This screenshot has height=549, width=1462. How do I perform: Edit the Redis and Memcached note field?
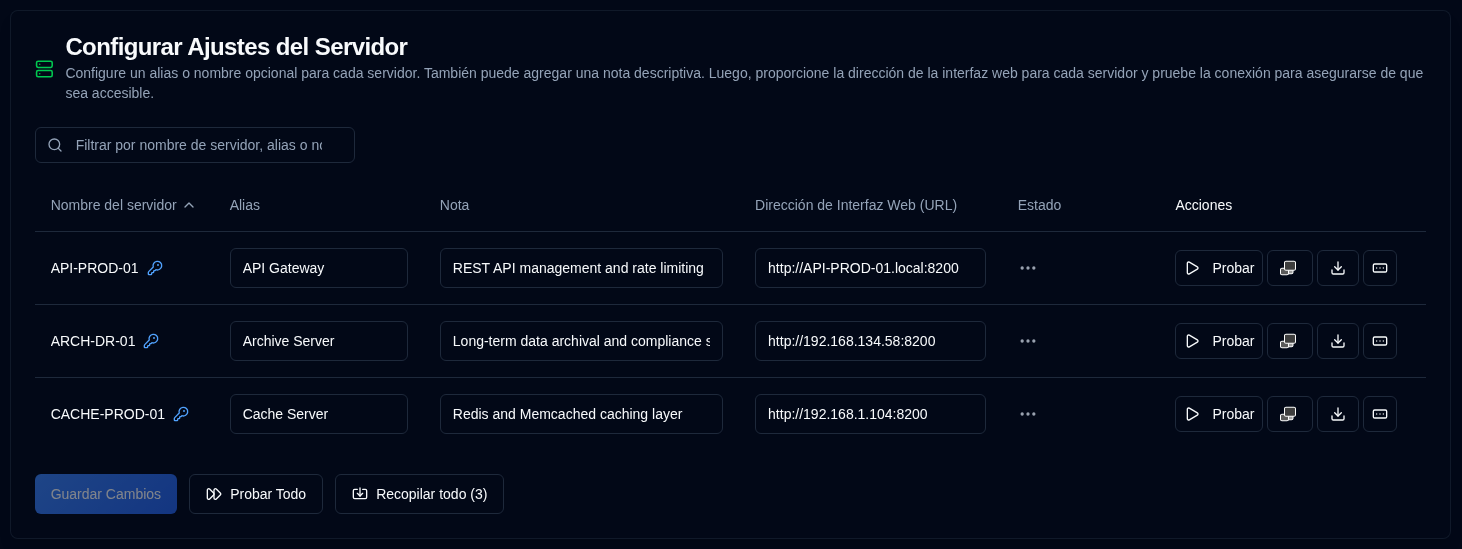pyautogui.click(x=581, y=414)
